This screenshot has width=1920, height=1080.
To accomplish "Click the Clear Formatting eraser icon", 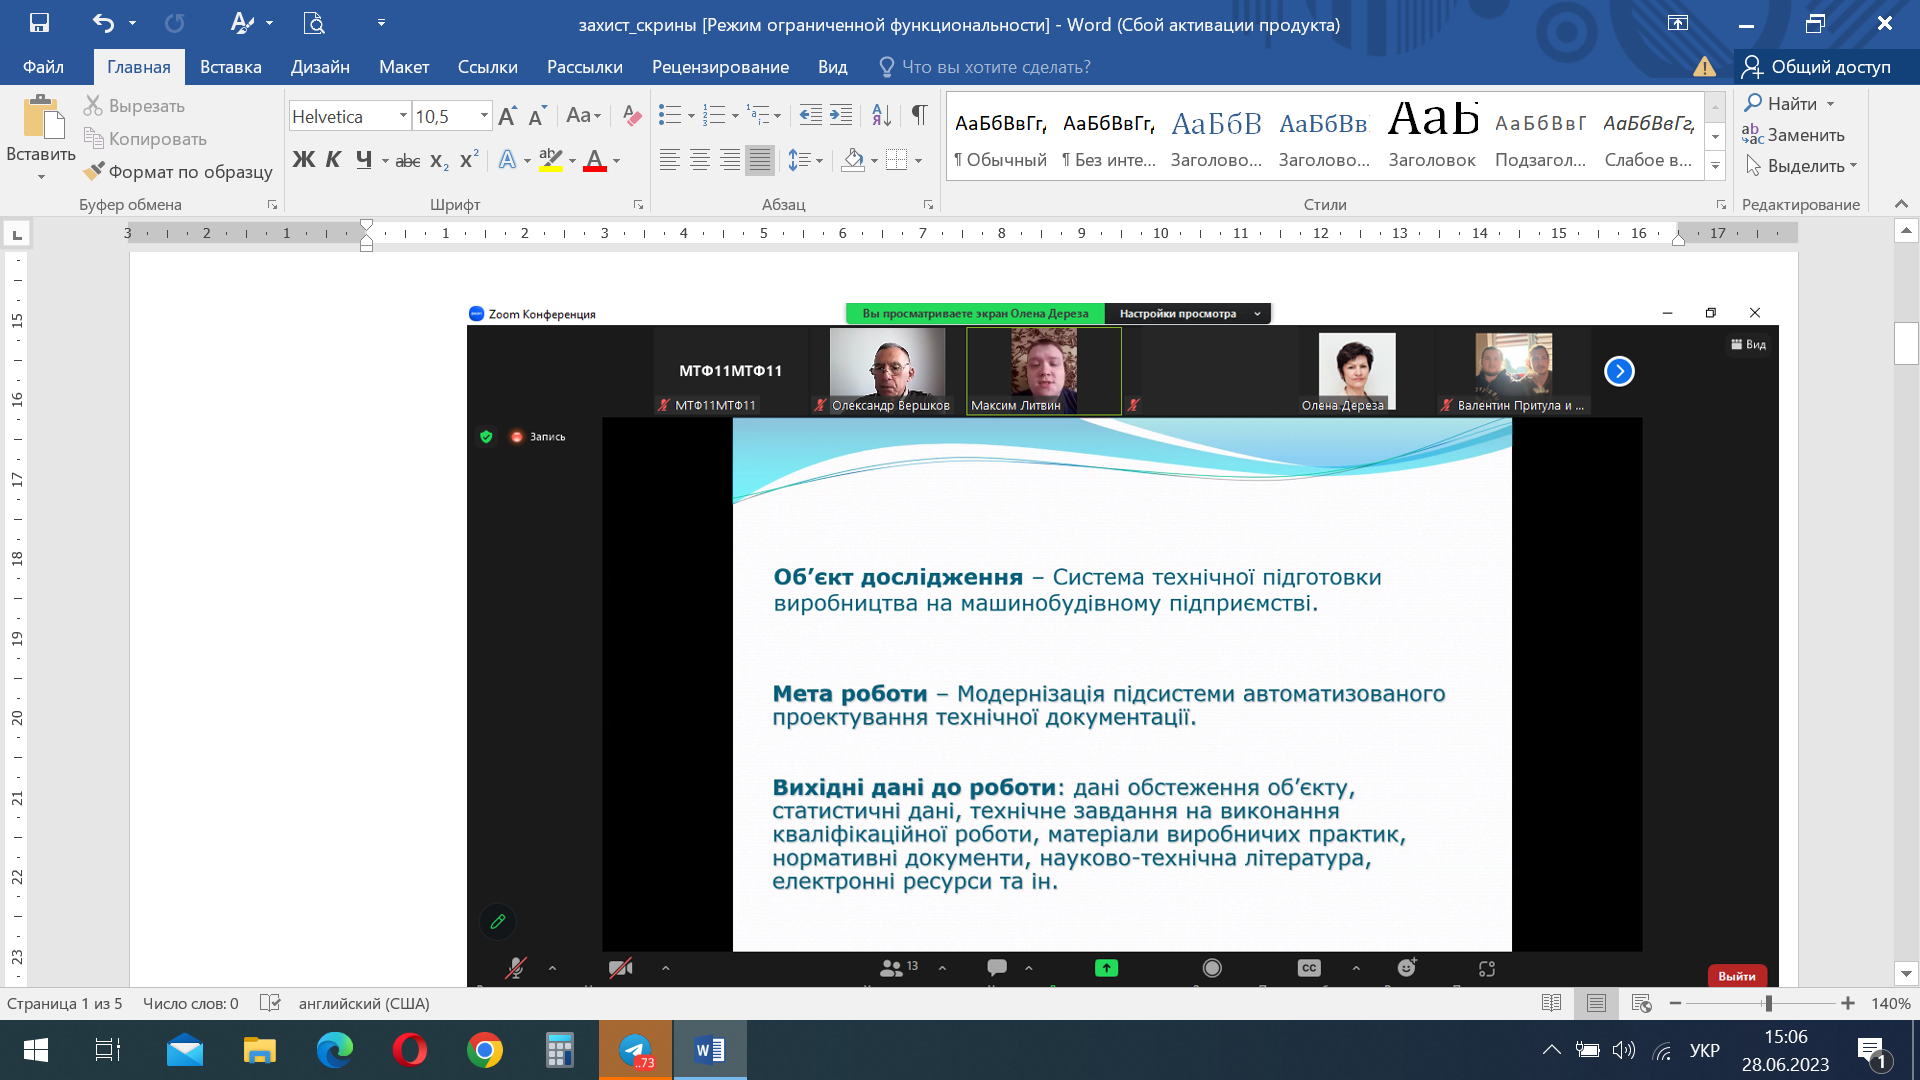I will [x=631, y=115].
